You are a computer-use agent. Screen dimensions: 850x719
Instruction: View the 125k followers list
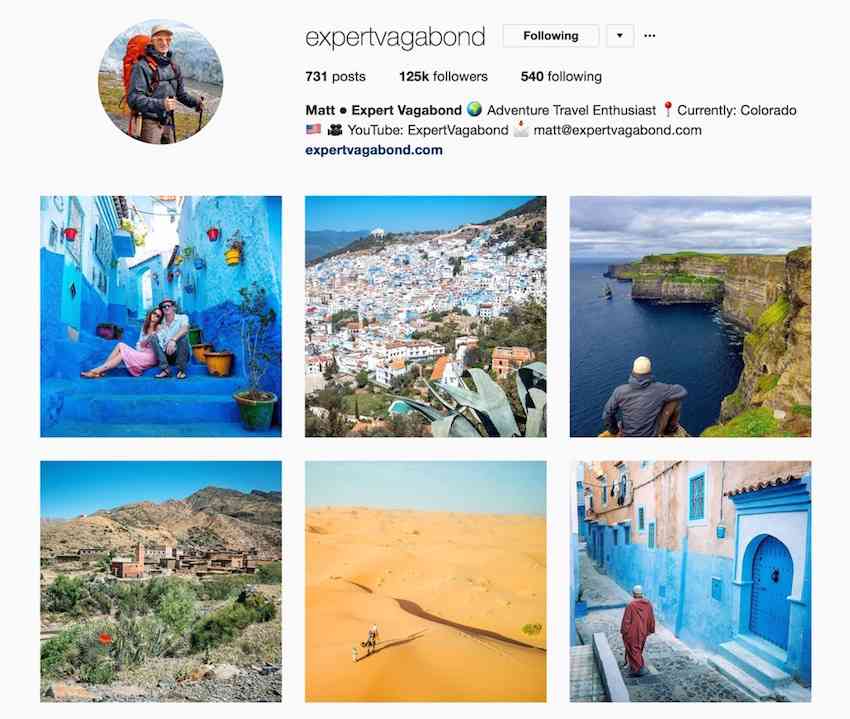pyautogui.click(x=443, y=76)
